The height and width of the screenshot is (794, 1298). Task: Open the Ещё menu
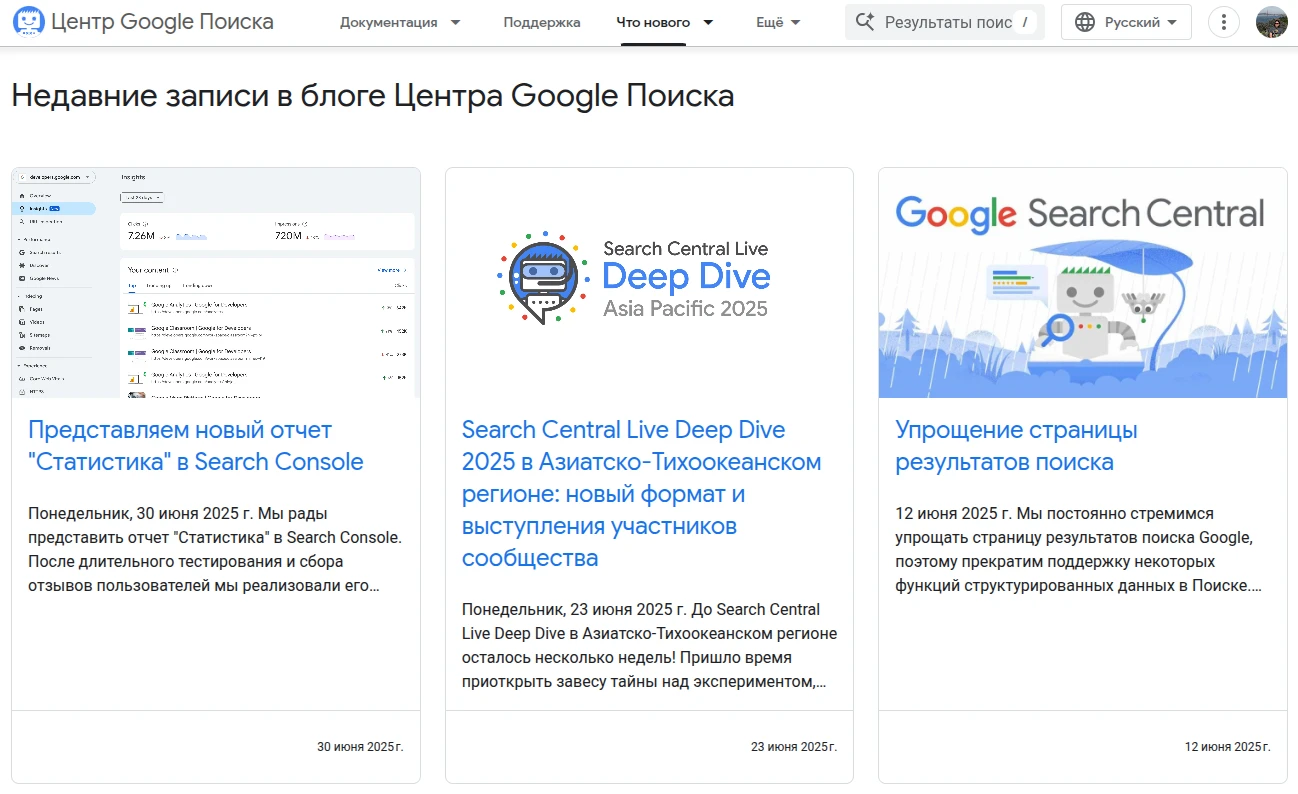(778, 22)
